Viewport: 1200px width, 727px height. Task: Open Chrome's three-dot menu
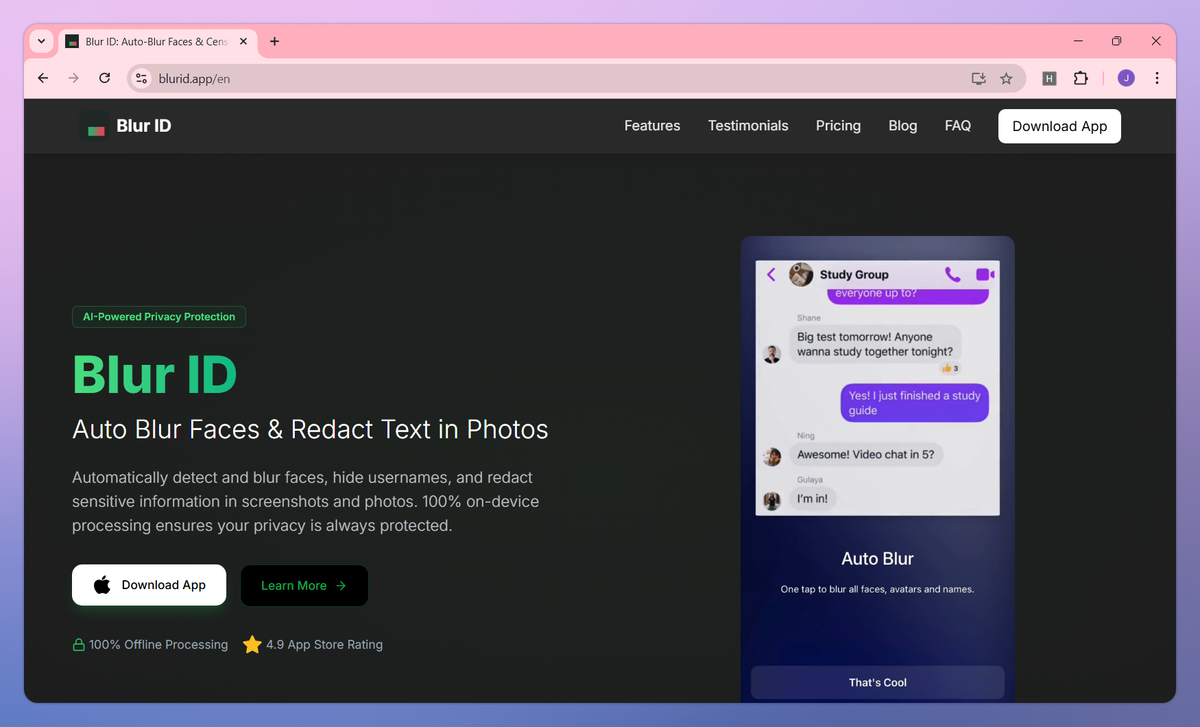(1157, 77)
